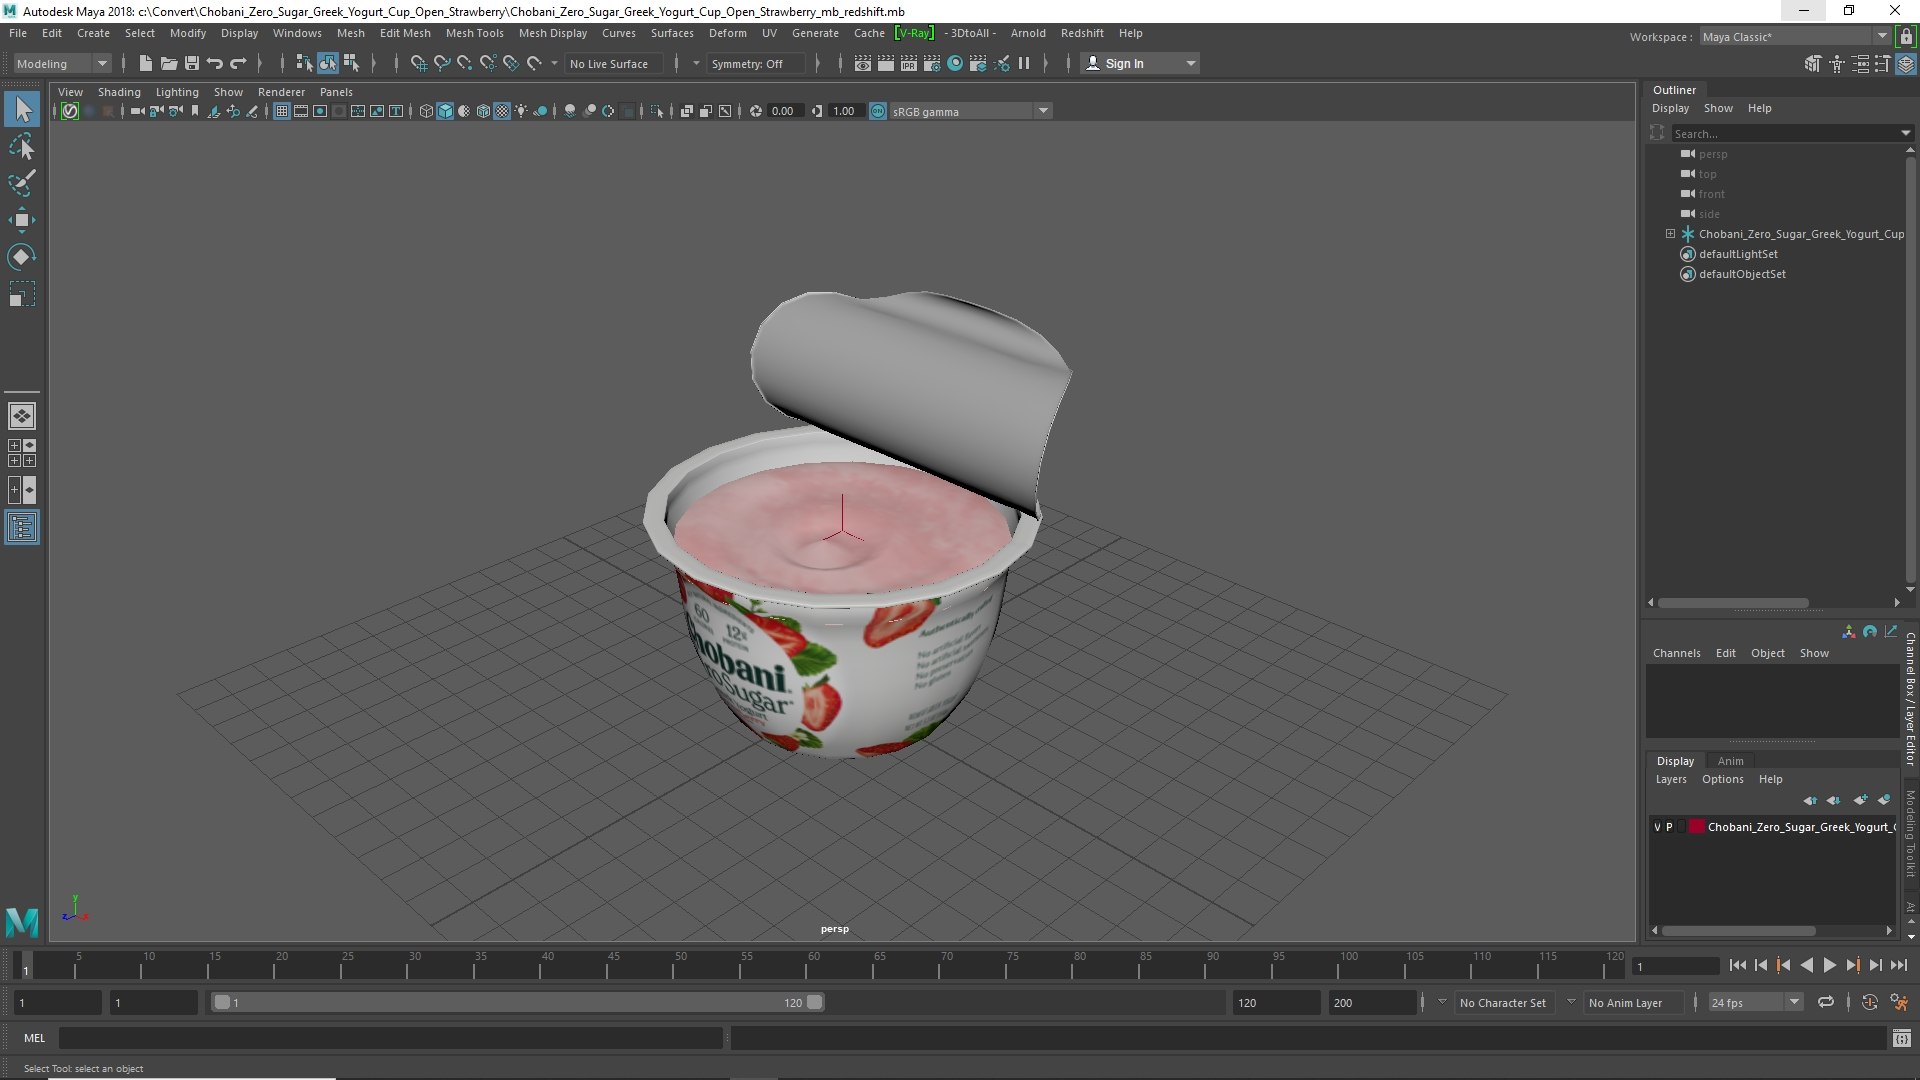Open the sRGB gamma view transform dropdown
Screen dimensions: 1920x1080
(970, 111)
